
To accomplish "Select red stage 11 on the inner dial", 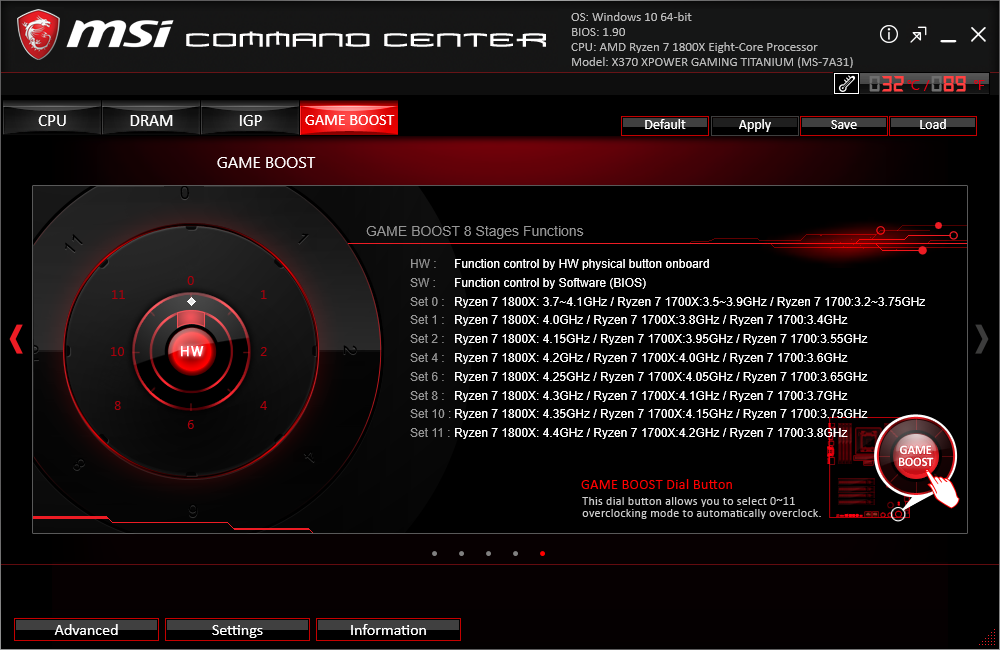I will pyautogui.click(x=118, y=295).
